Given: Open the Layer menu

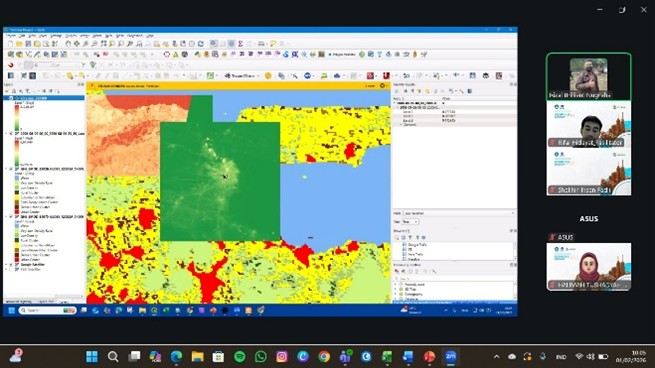Looking at the screenshot, I should 43,36.
